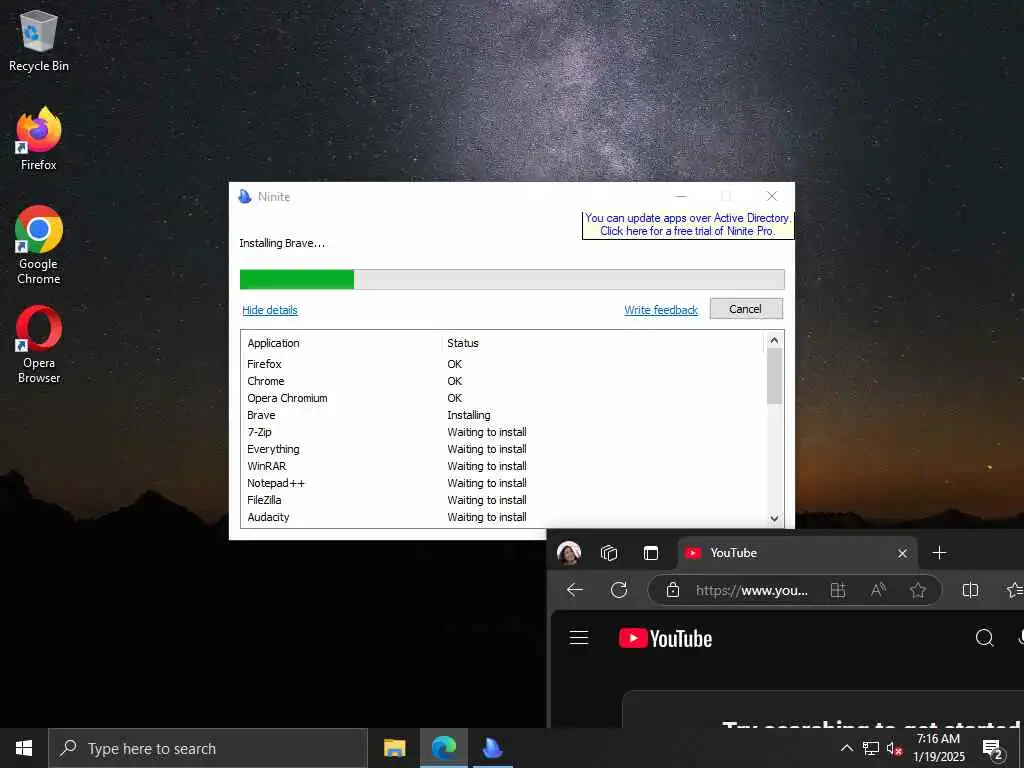Image resolution: width=1024 pixels, height=768 pixels.
Task: Switch to Microsoft Edge on the taskbar
Action: pyautogui.click(x=443, y=748)
